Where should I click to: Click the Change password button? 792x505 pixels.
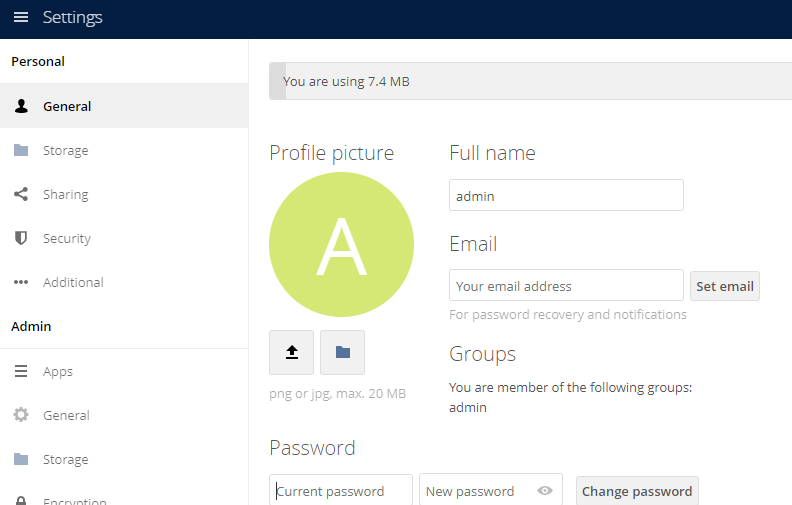coord(637,491)
